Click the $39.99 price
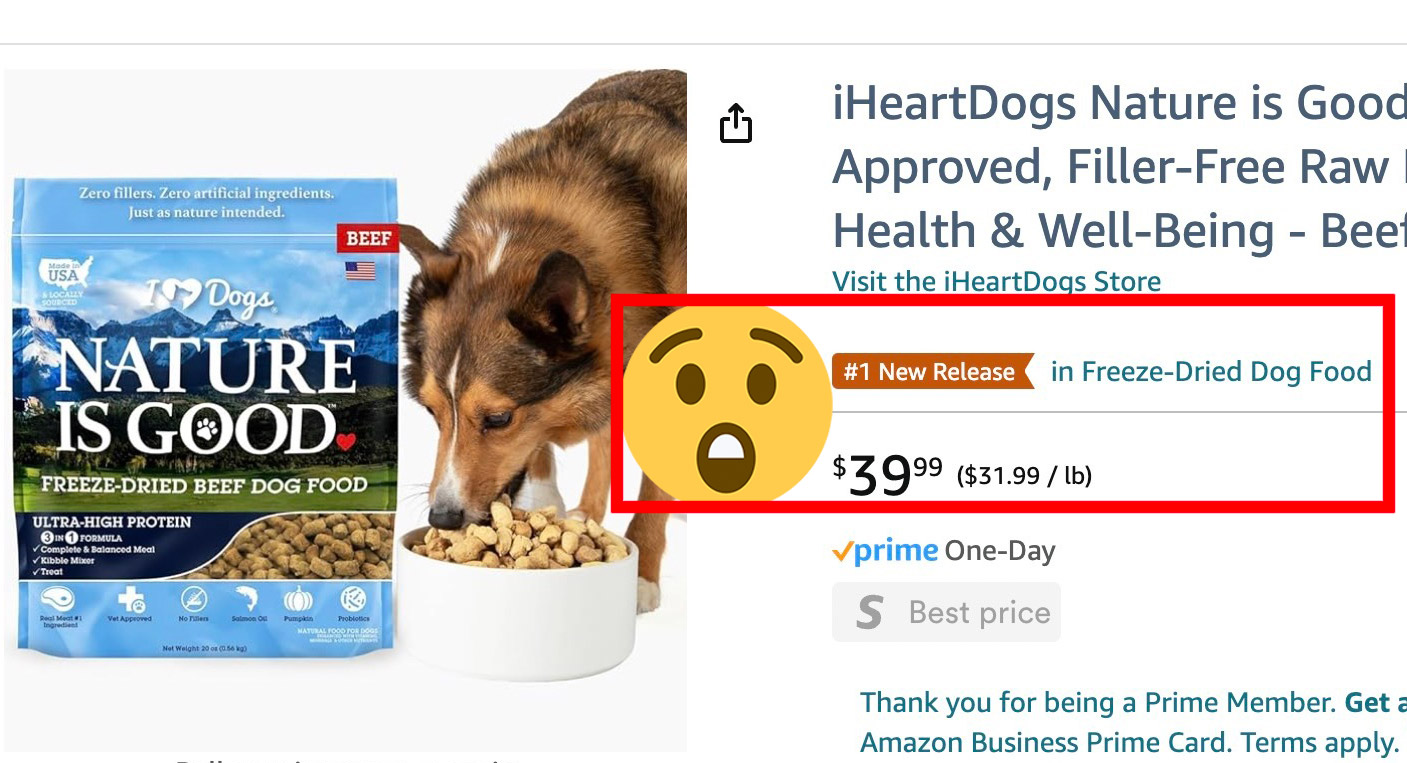Screen dimensions: 1407x763 tap(887, 474)
